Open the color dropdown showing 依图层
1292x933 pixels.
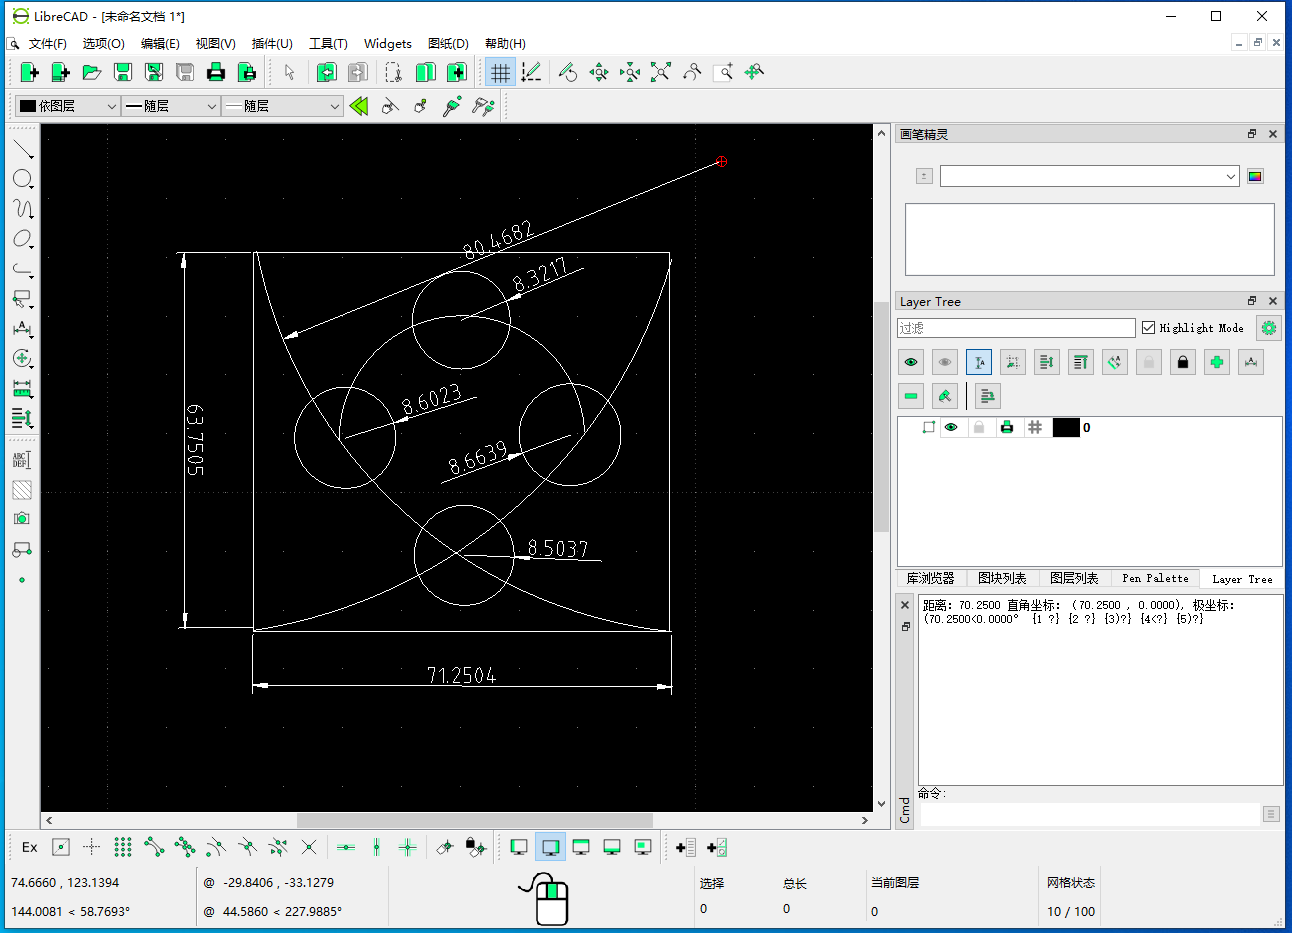66,105
